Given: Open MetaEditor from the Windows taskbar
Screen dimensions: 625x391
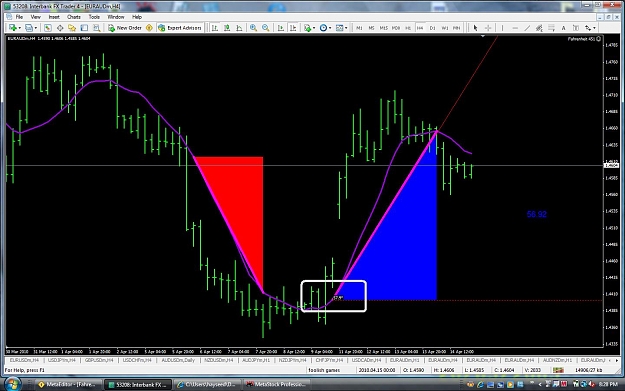Looking at the screenshot, I should pos(67,385).
